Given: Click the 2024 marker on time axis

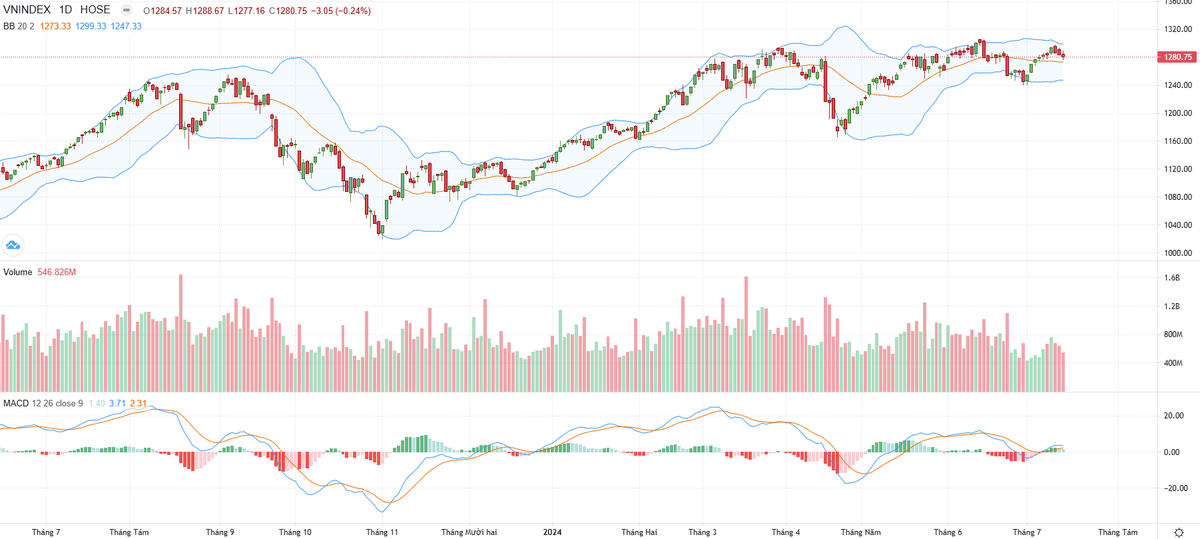Looking at the screenshot, I should click(552, 532).
